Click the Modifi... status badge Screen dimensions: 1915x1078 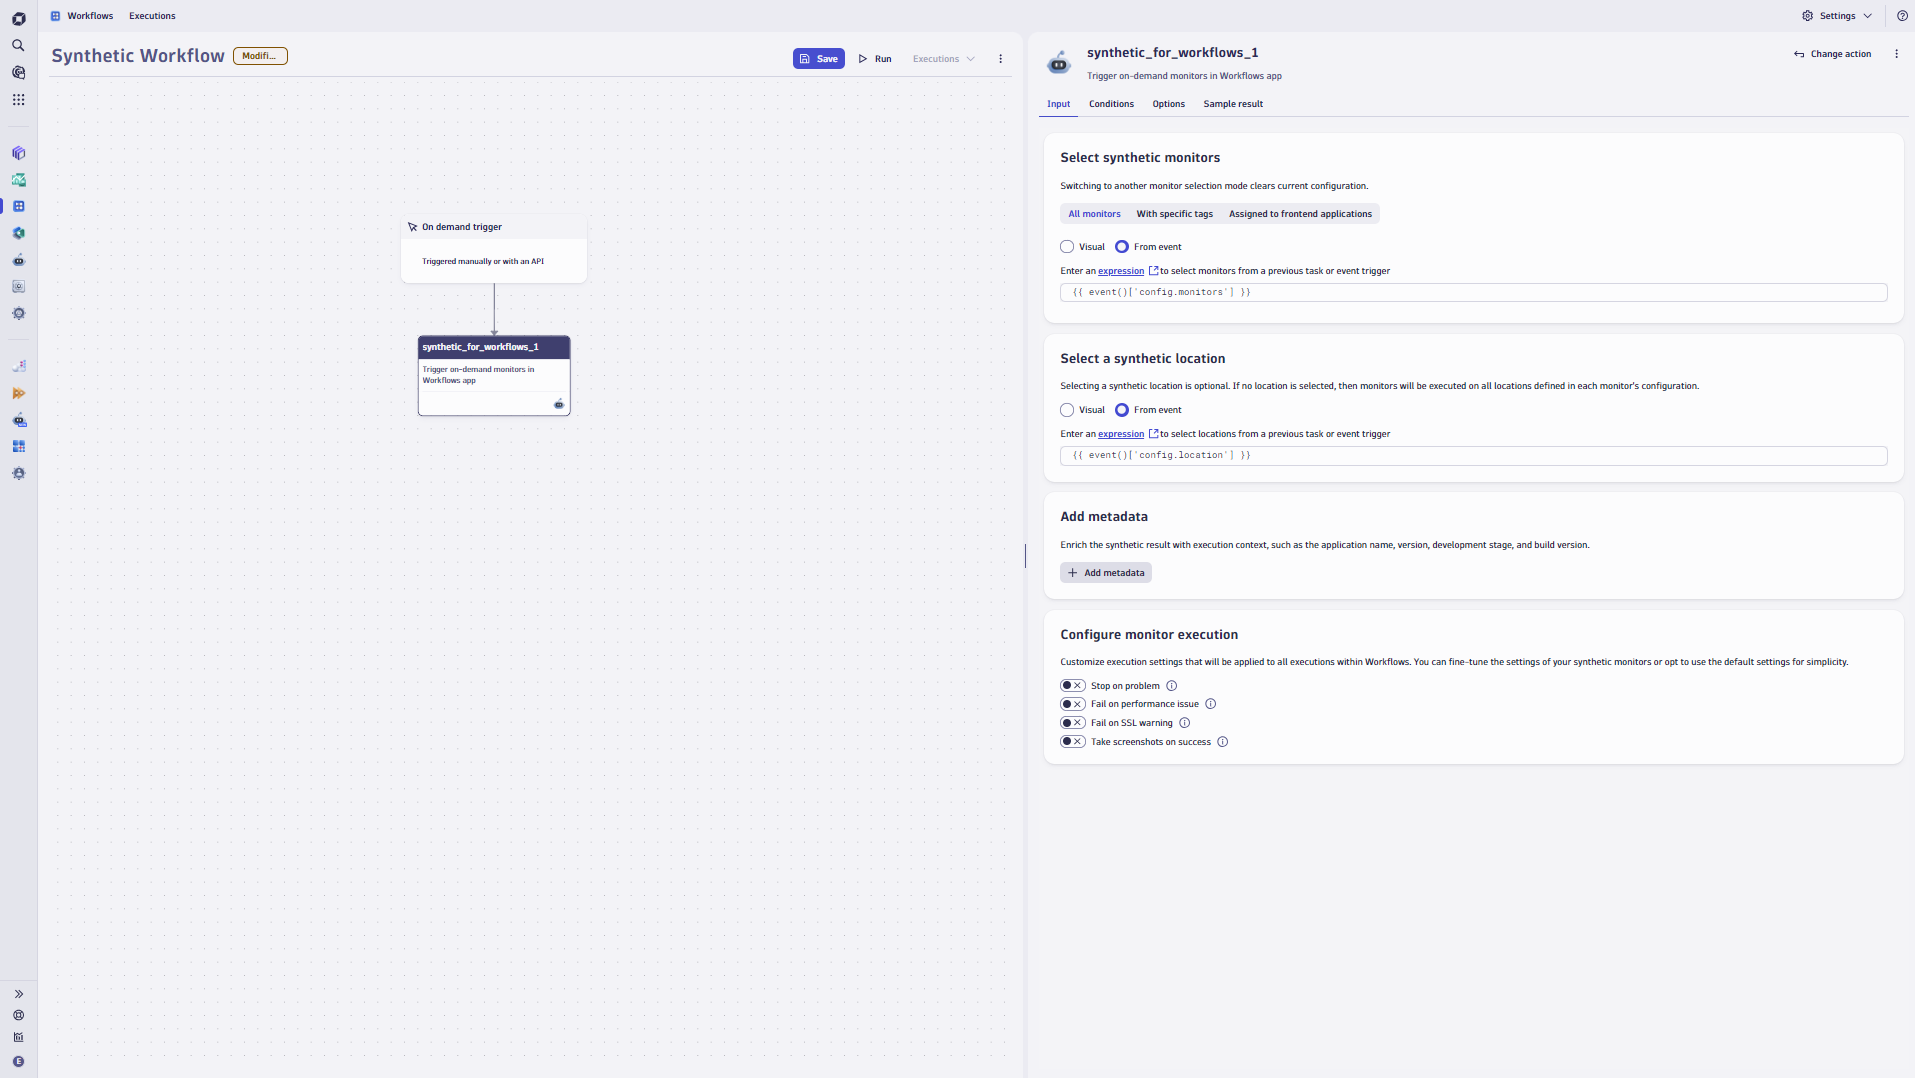pyautogui.click(x=260, y=56)
